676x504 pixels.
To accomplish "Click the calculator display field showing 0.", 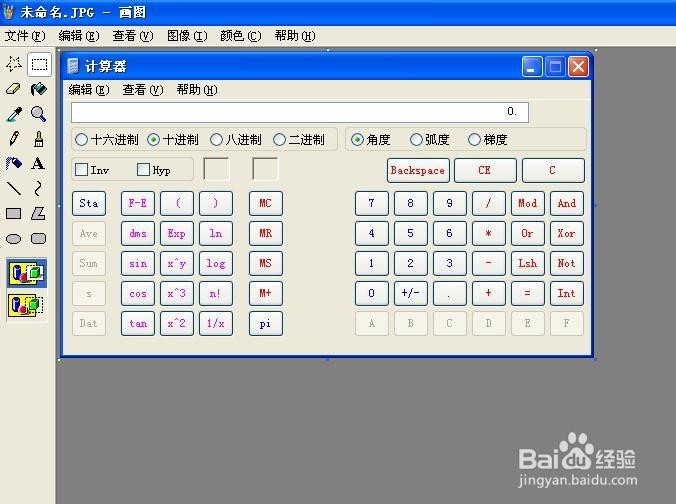I will click(x=300, y=113).
